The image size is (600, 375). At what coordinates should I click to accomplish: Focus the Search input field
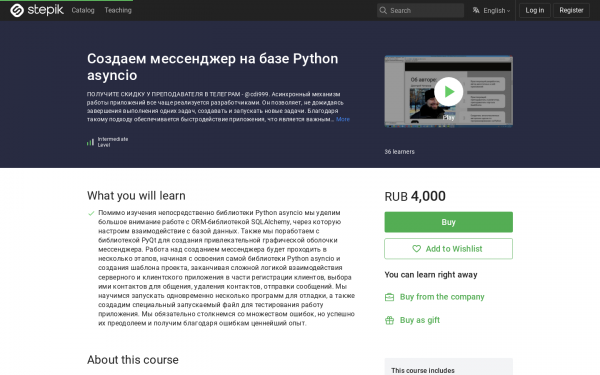(x=420, y=10)
